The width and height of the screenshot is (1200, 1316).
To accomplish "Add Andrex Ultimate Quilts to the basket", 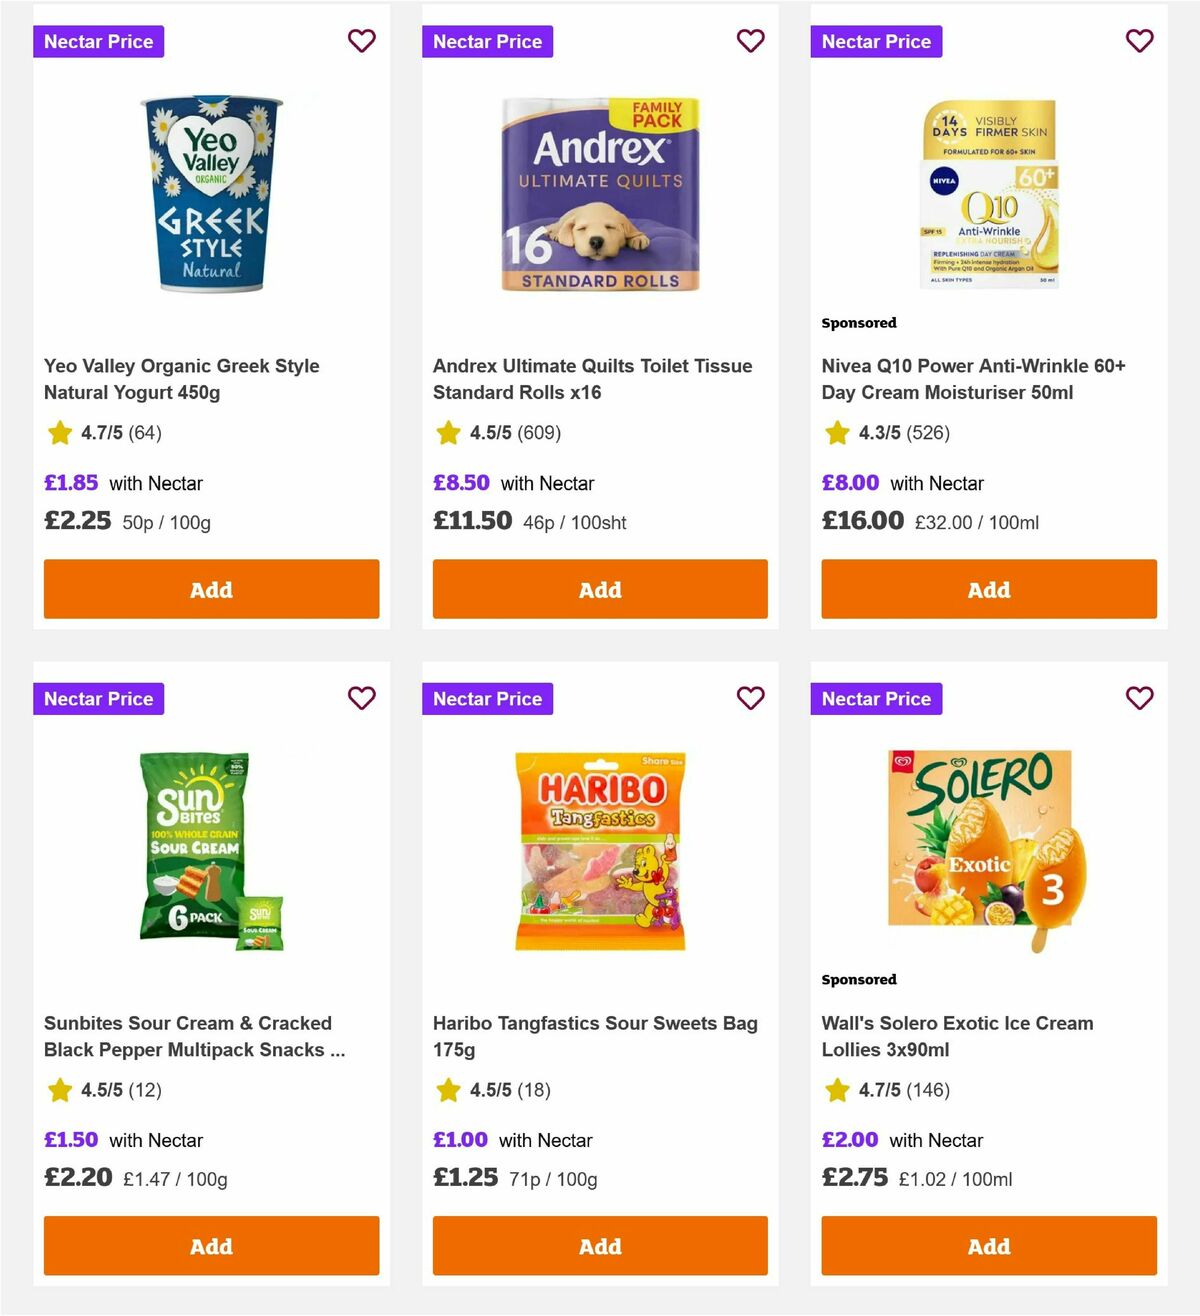I will pos(599,589).
